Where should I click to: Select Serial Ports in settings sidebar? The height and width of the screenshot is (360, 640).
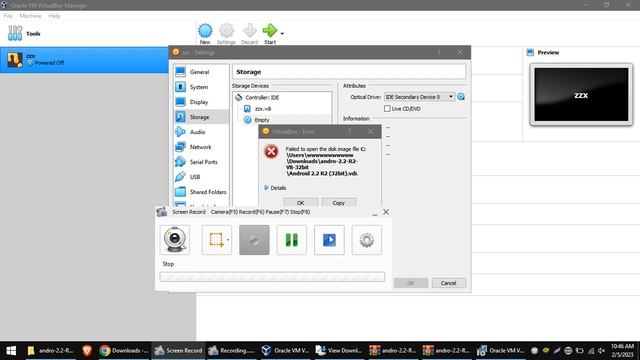[x=201, y=162]
